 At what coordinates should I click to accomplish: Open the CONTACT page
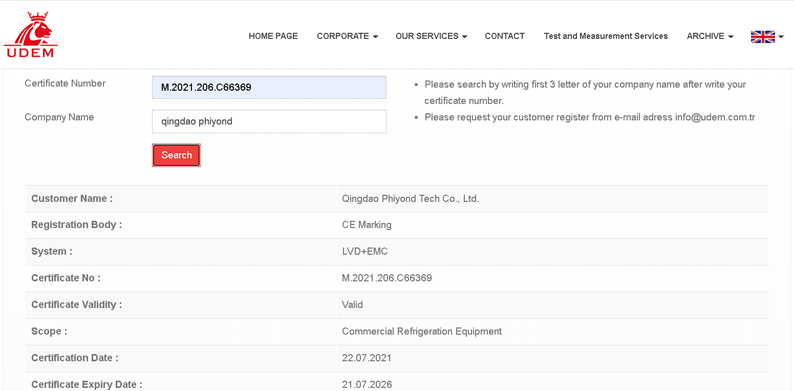[504, 36]
